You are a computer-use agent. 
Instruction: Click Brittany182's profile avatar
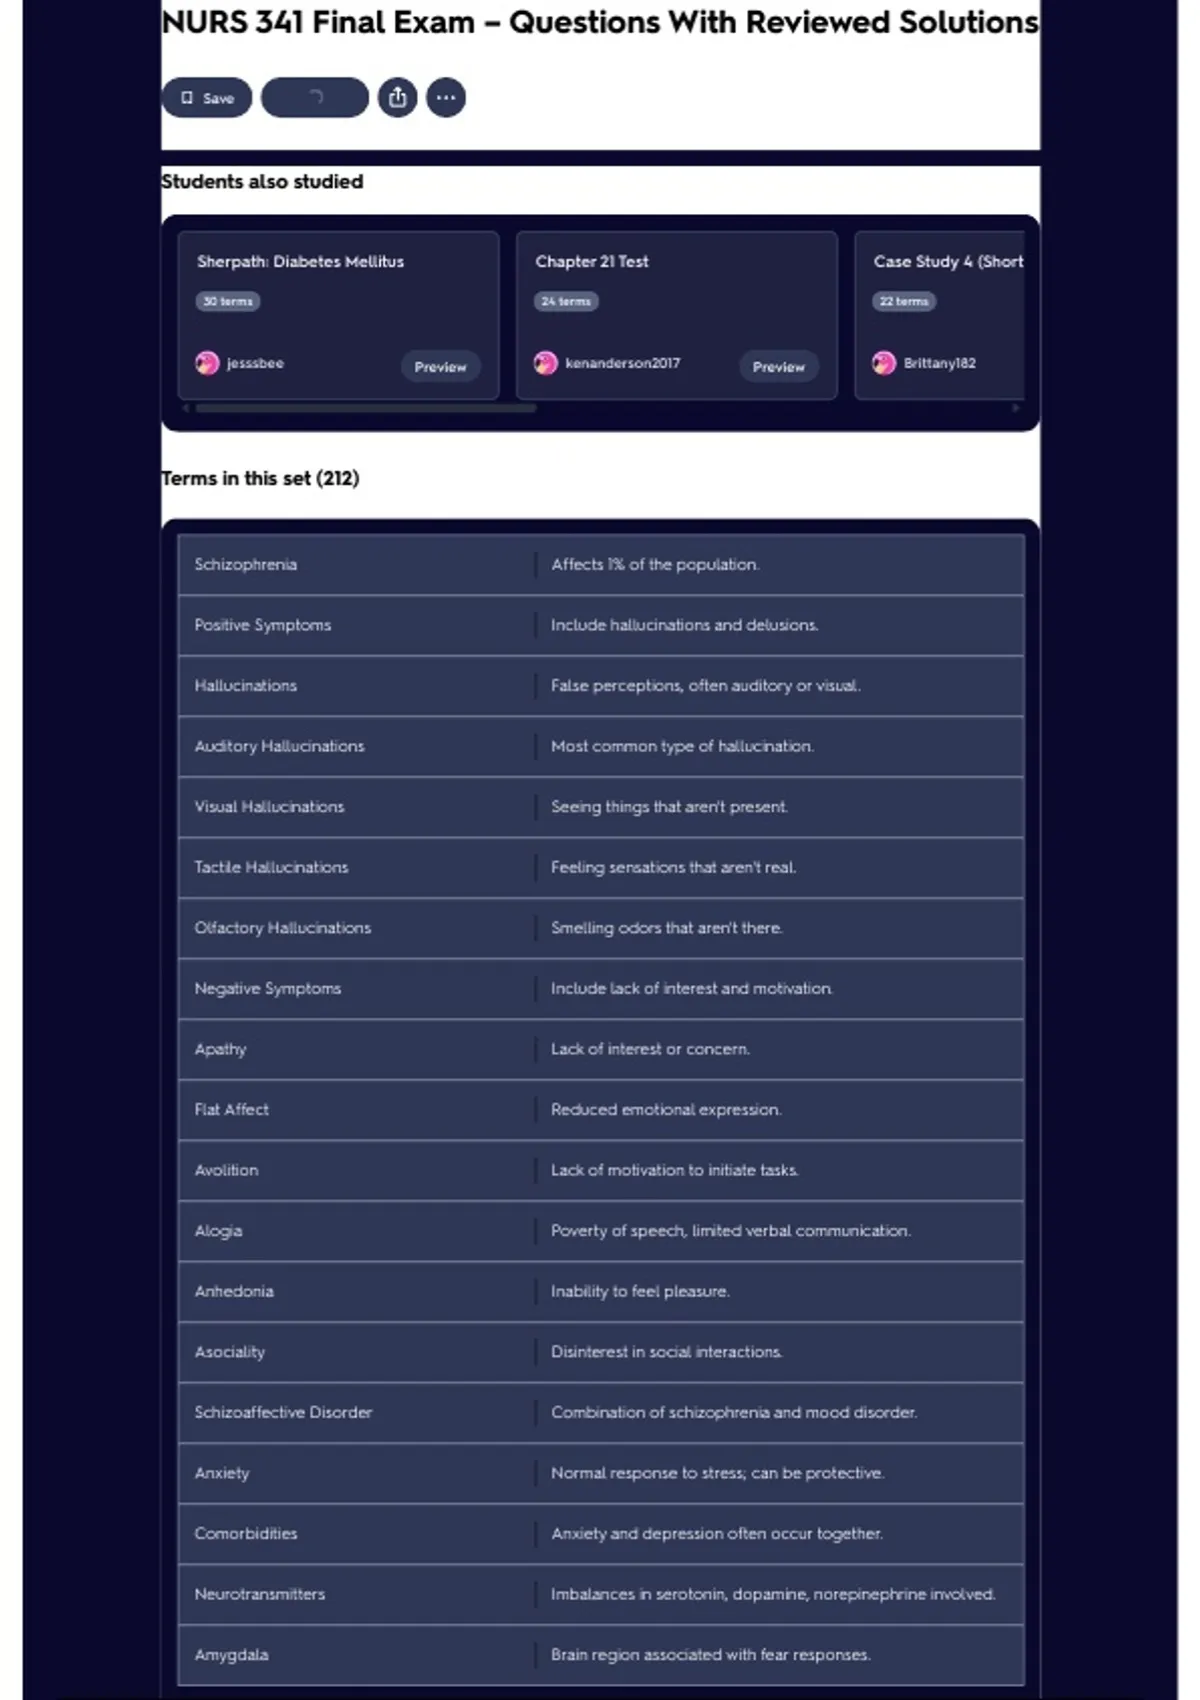[x=884, y=363]
